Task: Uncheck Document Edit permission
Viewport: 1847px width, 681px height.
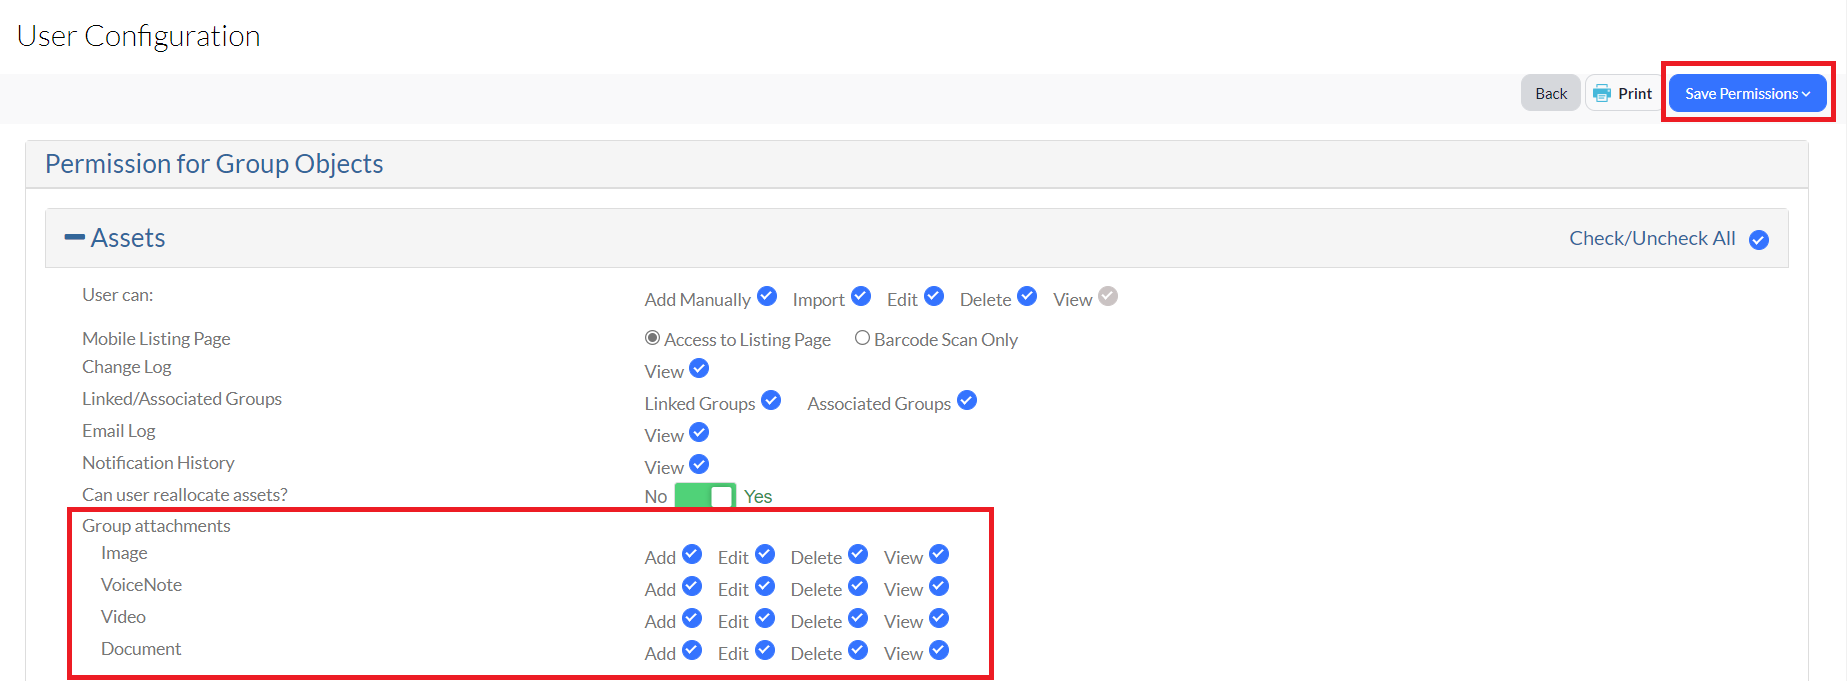Action: pyautogui.click(x=765, y=650)
